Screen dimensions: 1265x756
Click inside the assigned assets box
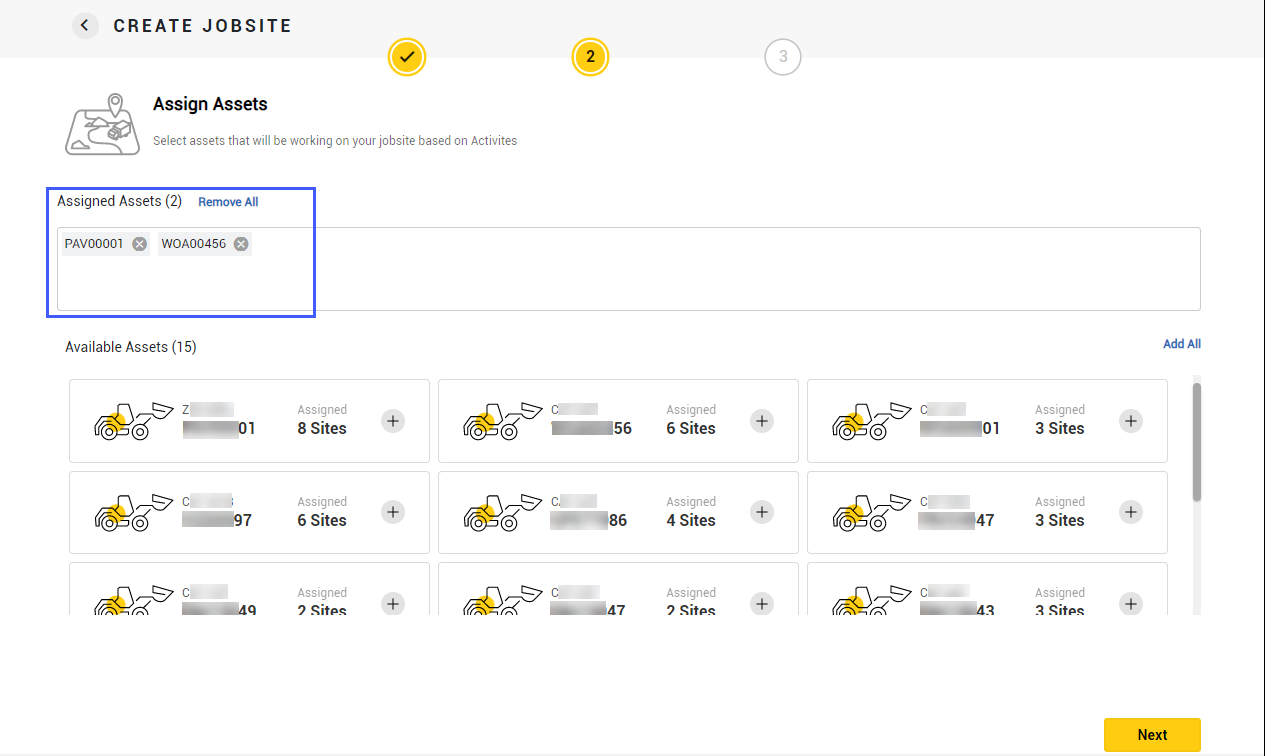(700, 280)
